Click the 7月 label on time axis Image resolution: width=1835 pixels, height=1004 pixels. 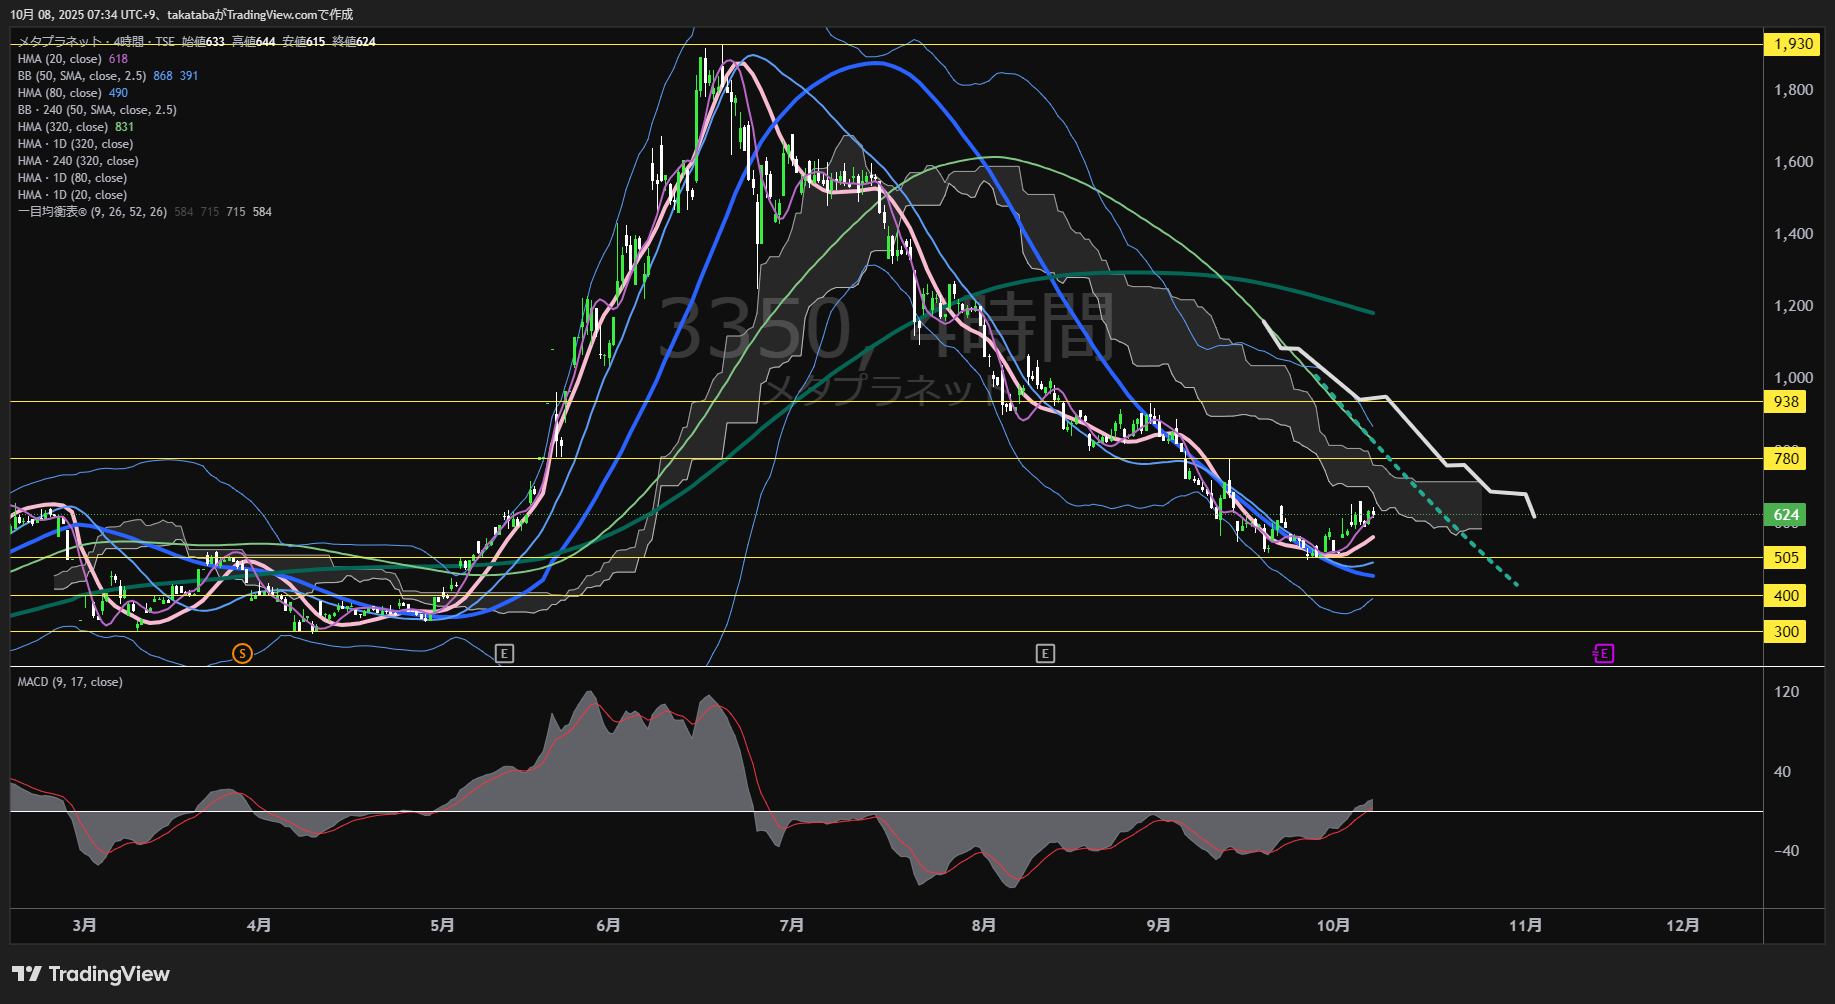(791, 925)
